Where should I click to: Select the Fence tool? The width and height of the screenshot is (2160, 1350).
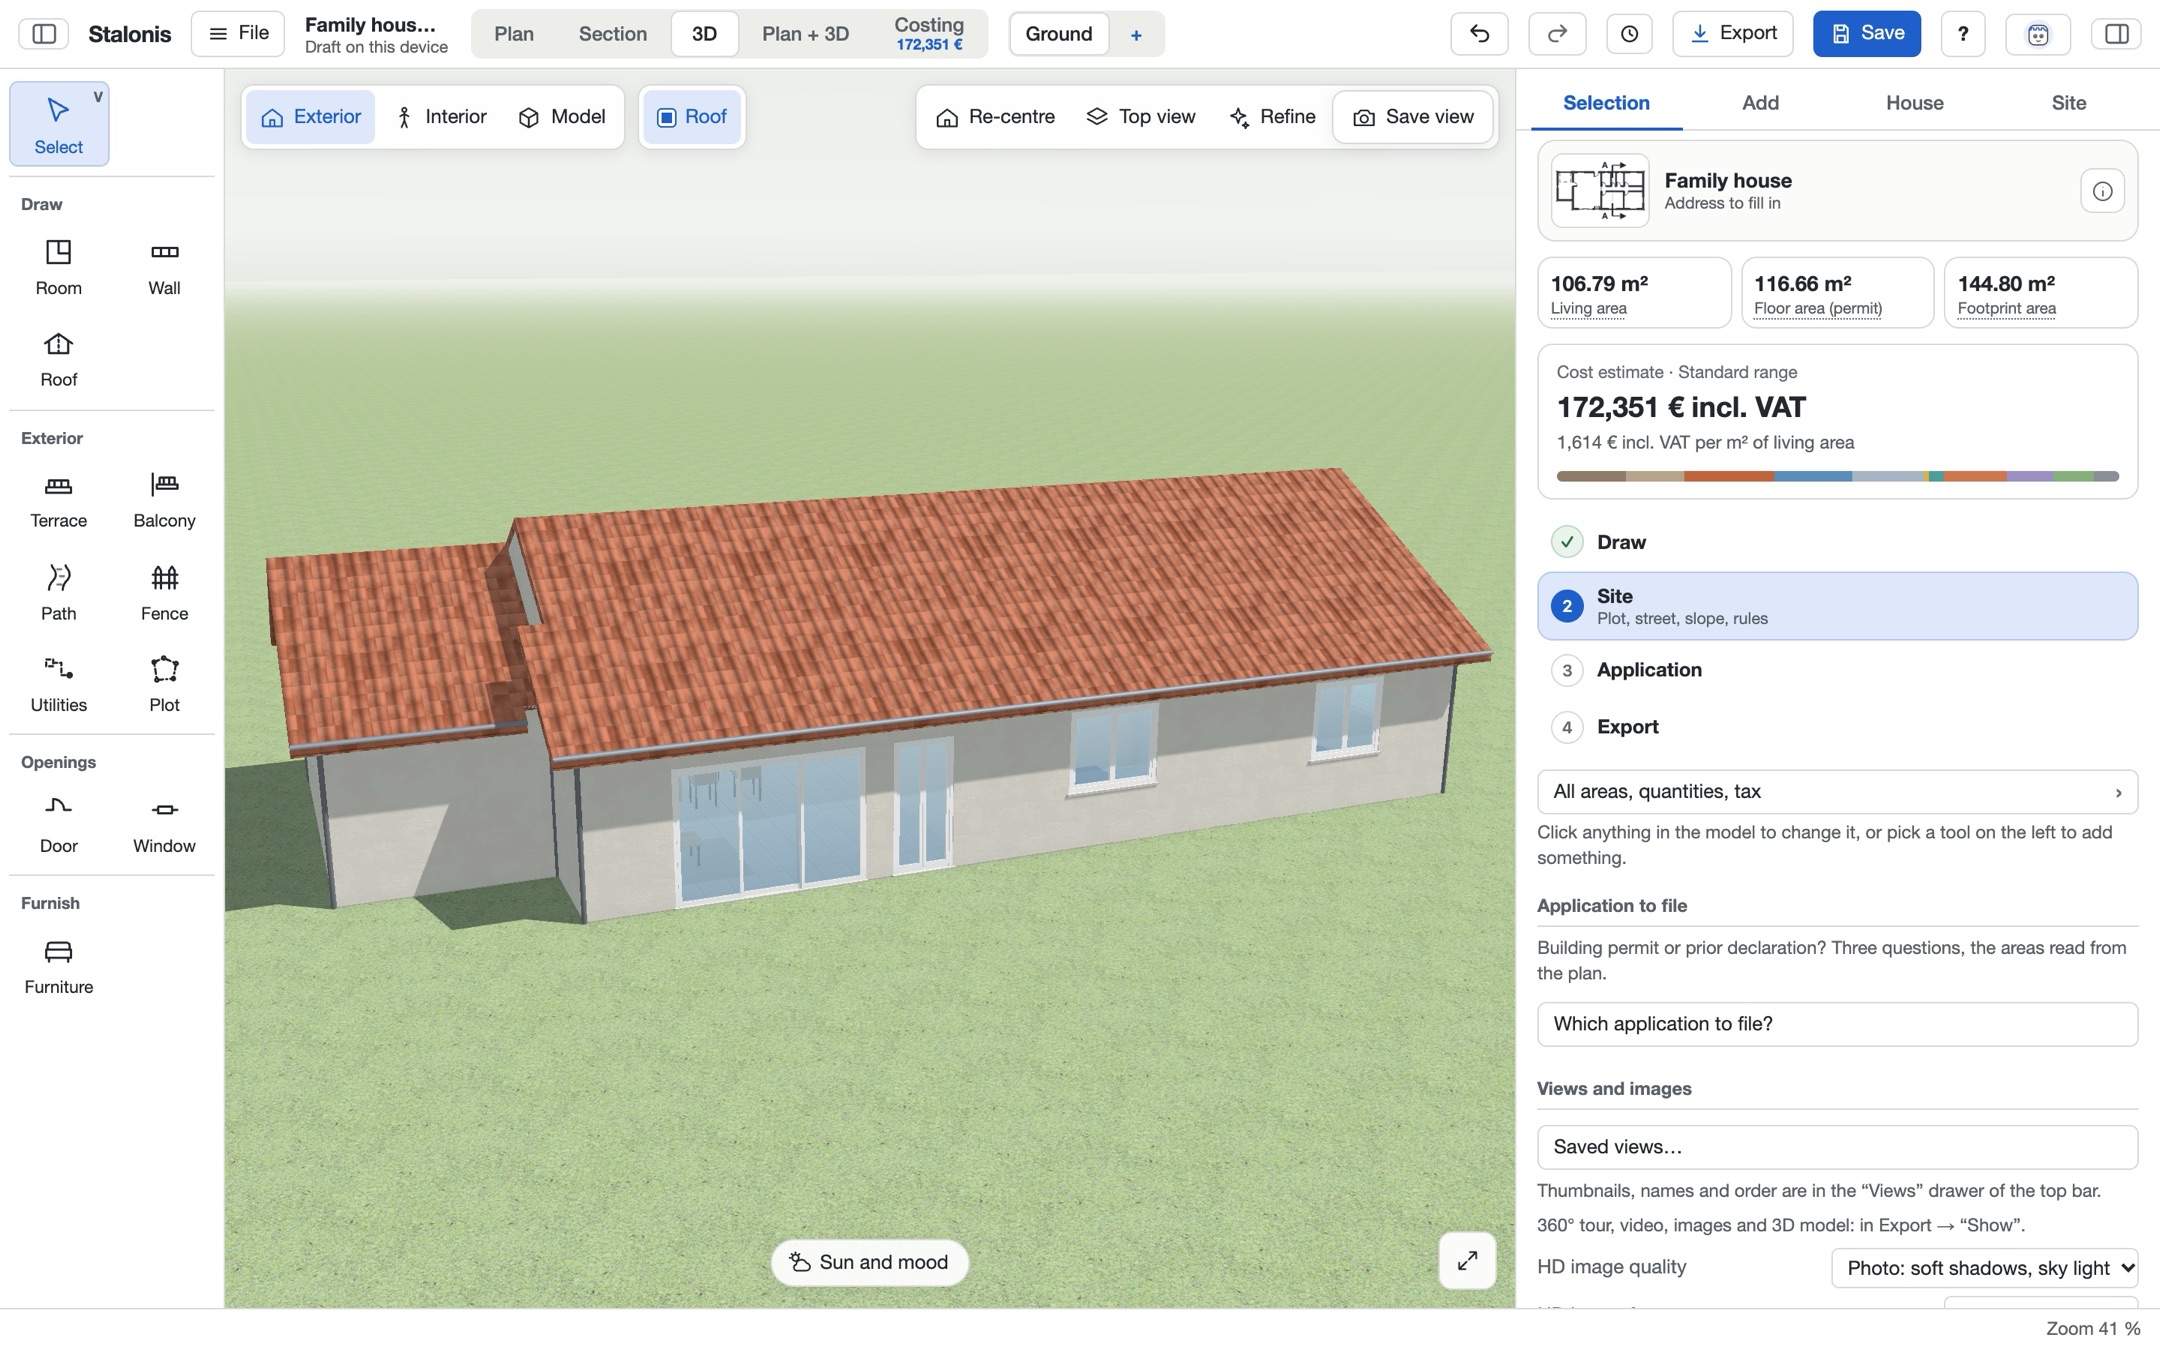coord(164,593)
